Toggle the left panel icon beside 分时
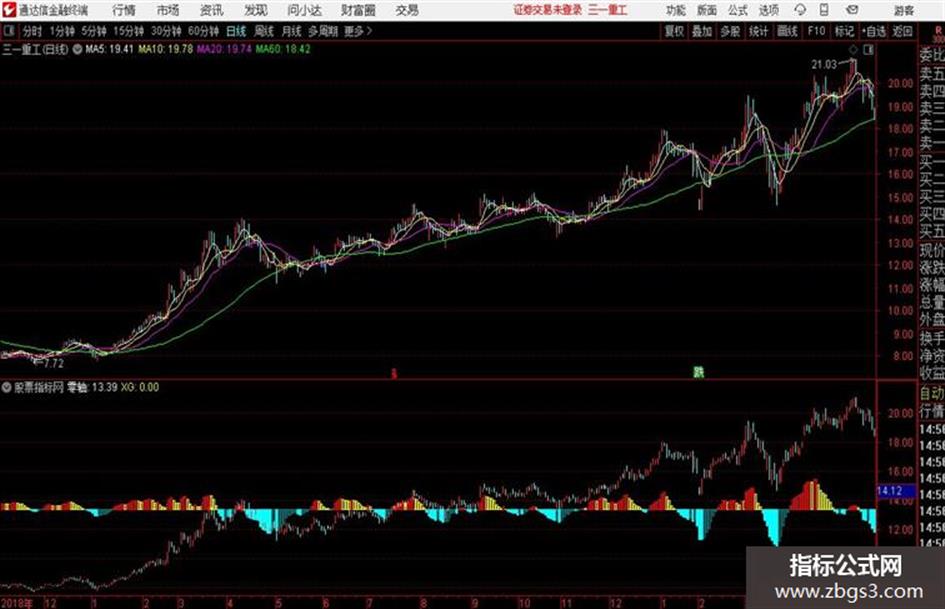The width and height of the screenshot is (945, 609). pos(8,31)
